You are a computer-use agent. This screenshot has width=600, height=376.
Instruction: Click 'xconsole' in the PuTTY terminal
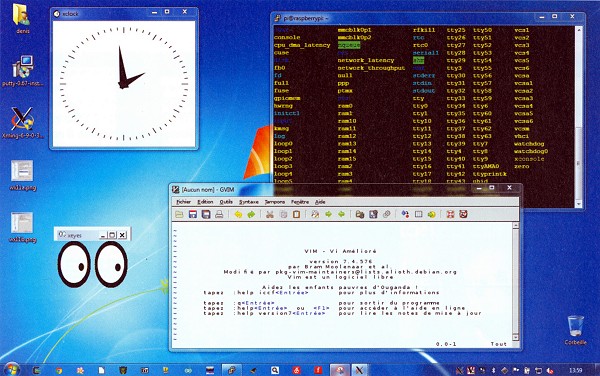tap(529, 159)
